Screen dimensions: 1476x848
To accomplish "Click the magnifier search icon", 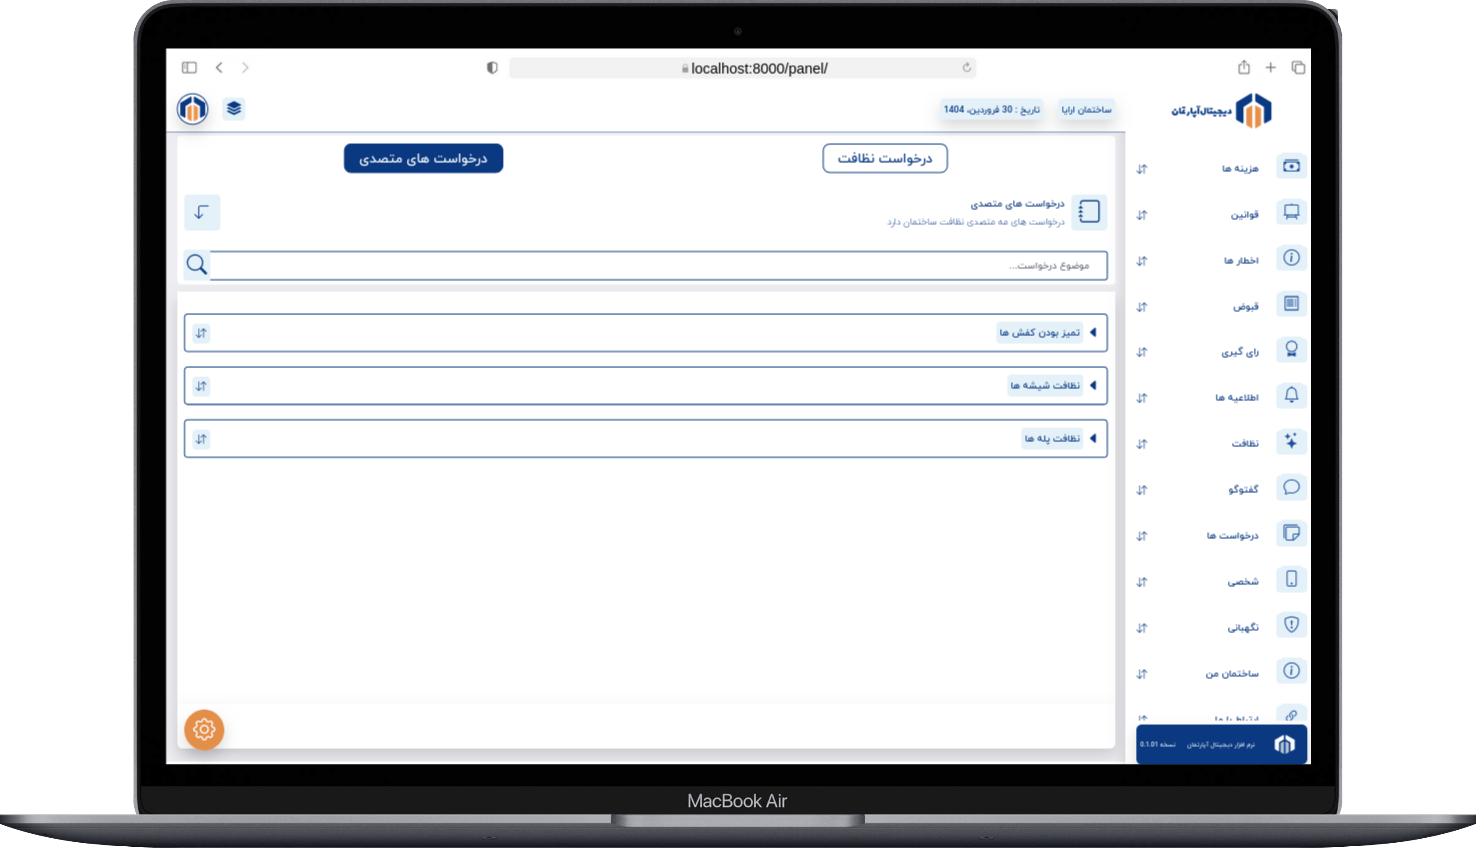I will (197, 265).
